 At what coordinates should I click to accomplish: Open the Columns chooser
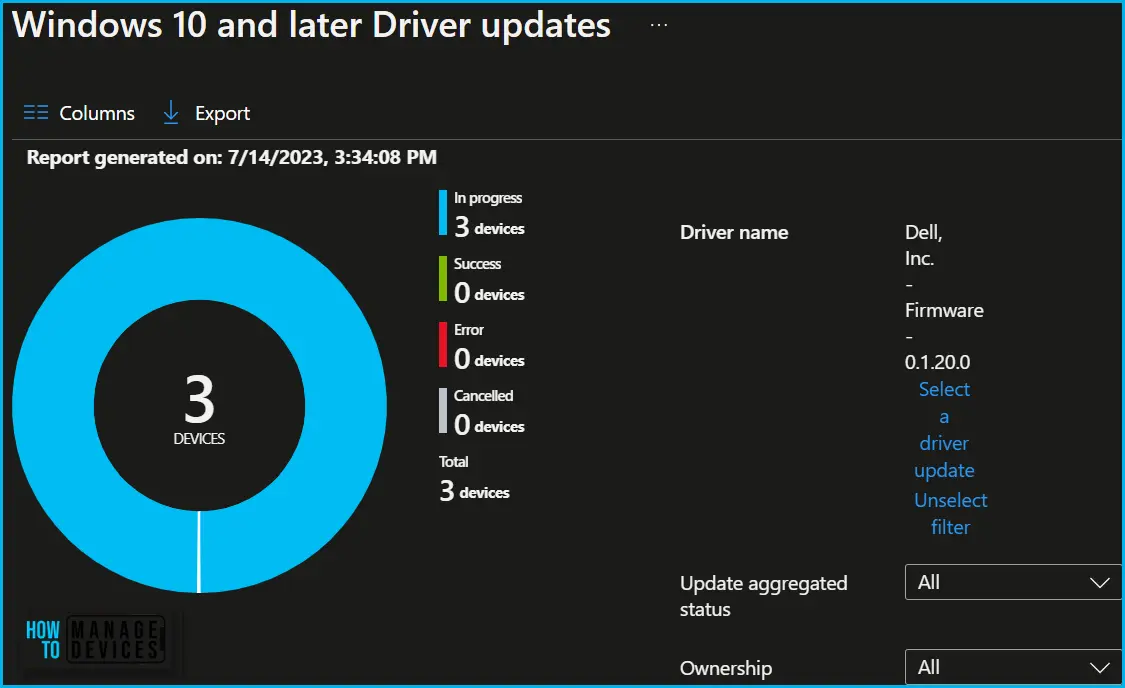(x=79, y=113)
